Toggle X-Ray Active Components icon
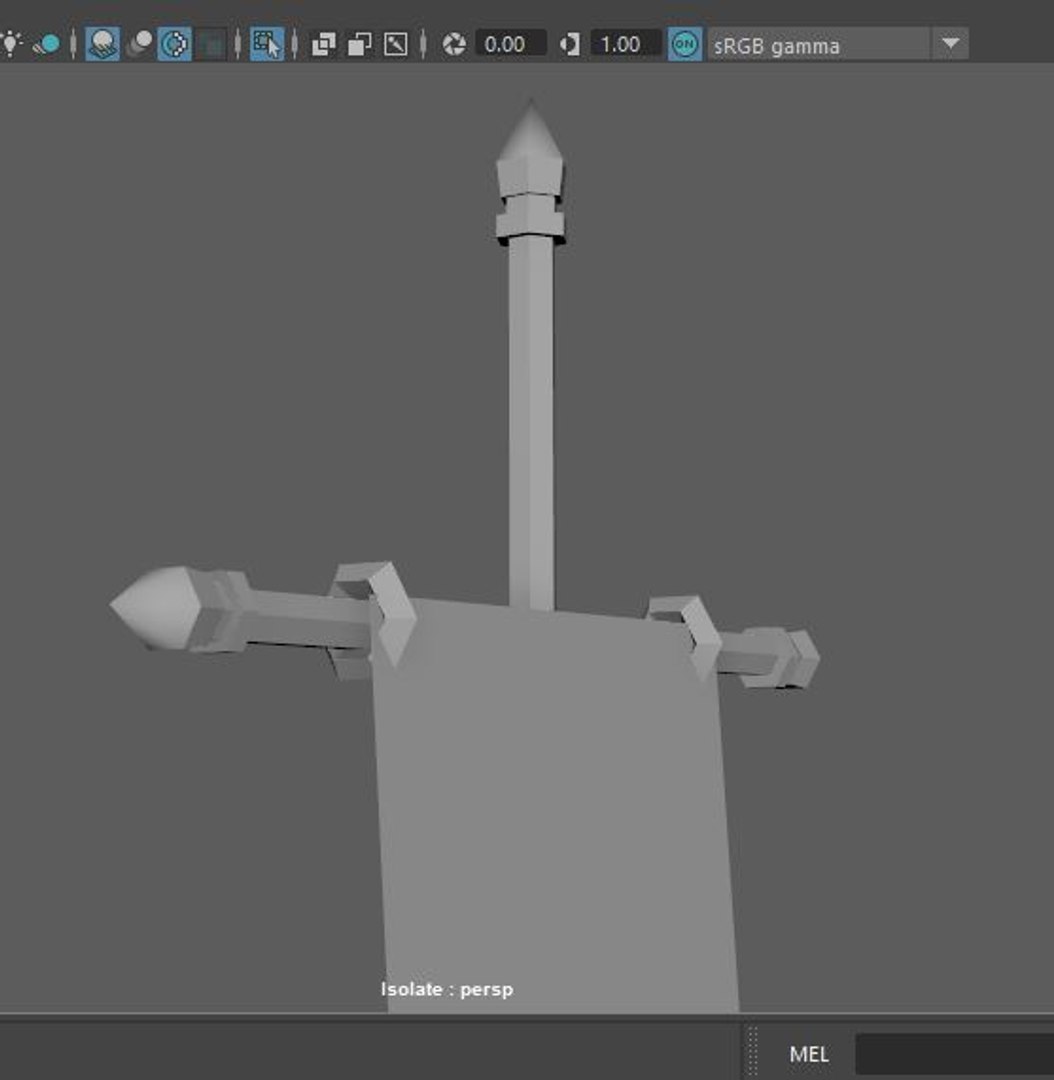The image size is (1054, 1080). point(360,45)
